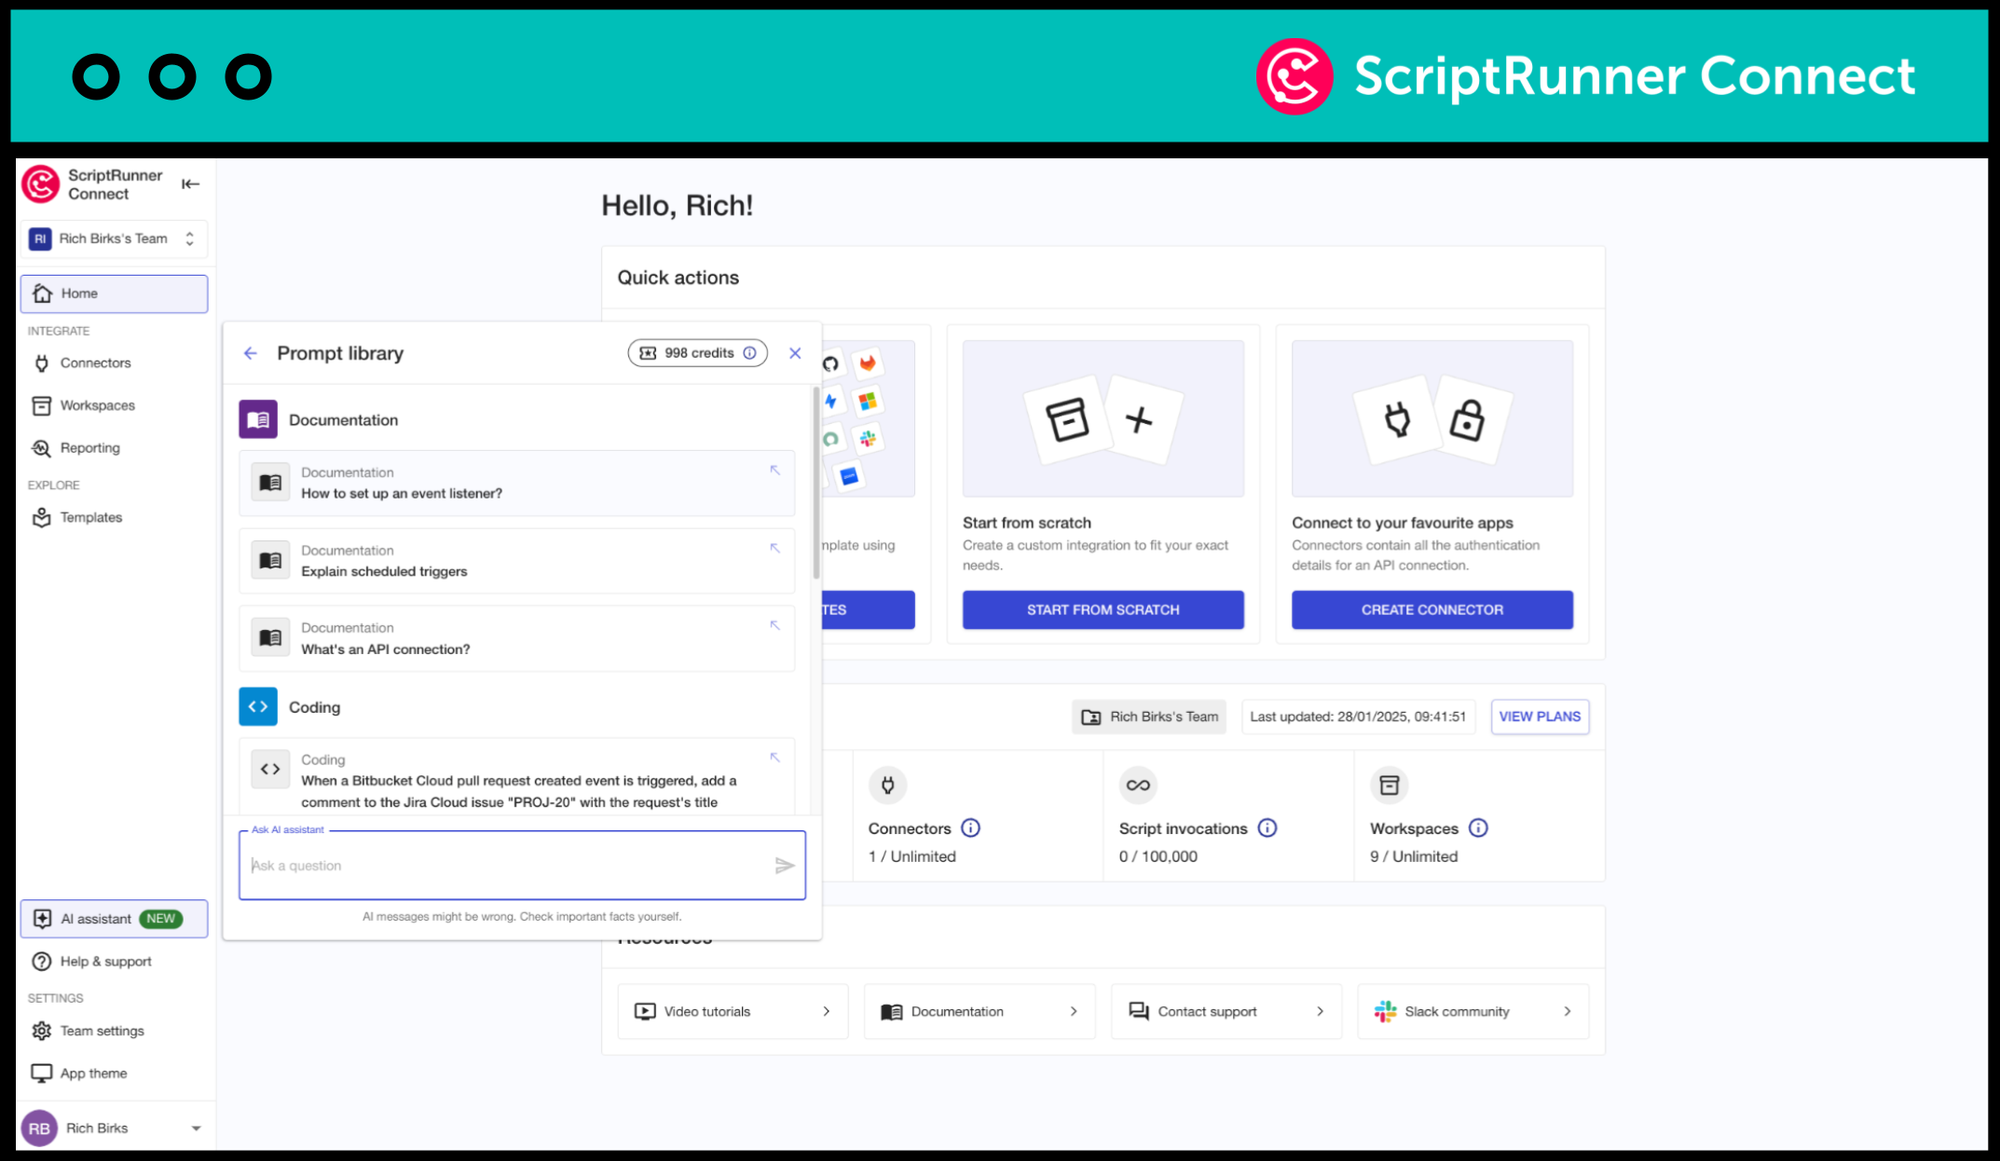This screenshot has width=2000, height=1161.
Task: Click the chevron on Video tutorials
Action: click(x=826, y=1012)
